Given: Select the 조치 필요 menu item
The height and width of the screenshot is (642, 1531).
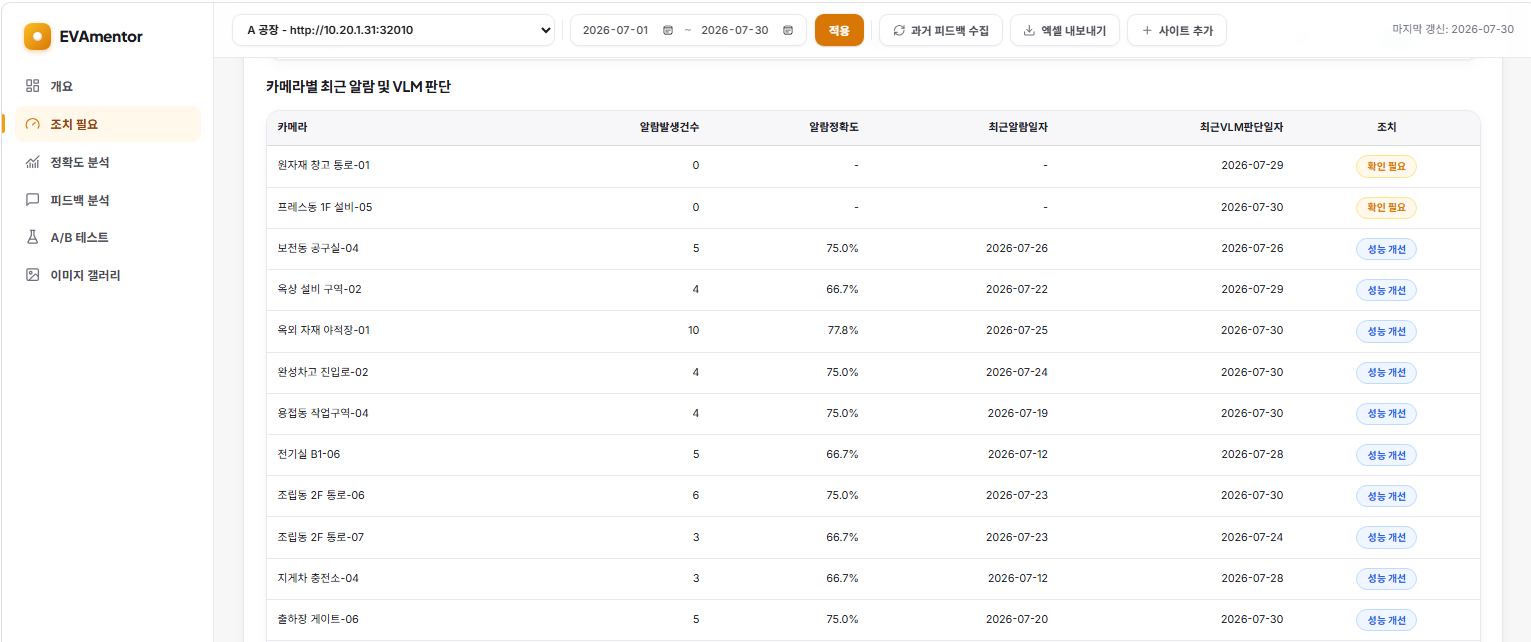Looking at the screenshot, I should (x=108, y=124).
